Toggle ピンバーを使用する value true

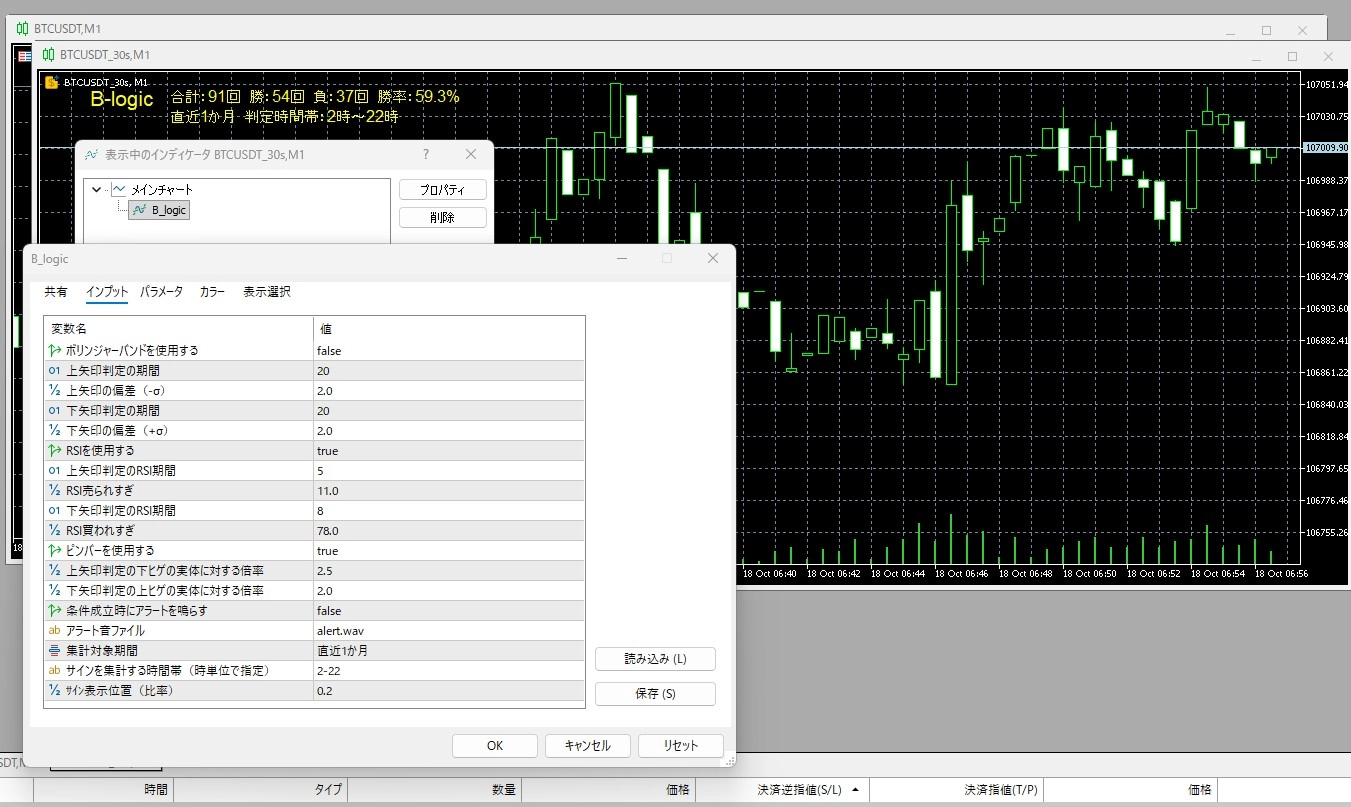coord(449,551)
